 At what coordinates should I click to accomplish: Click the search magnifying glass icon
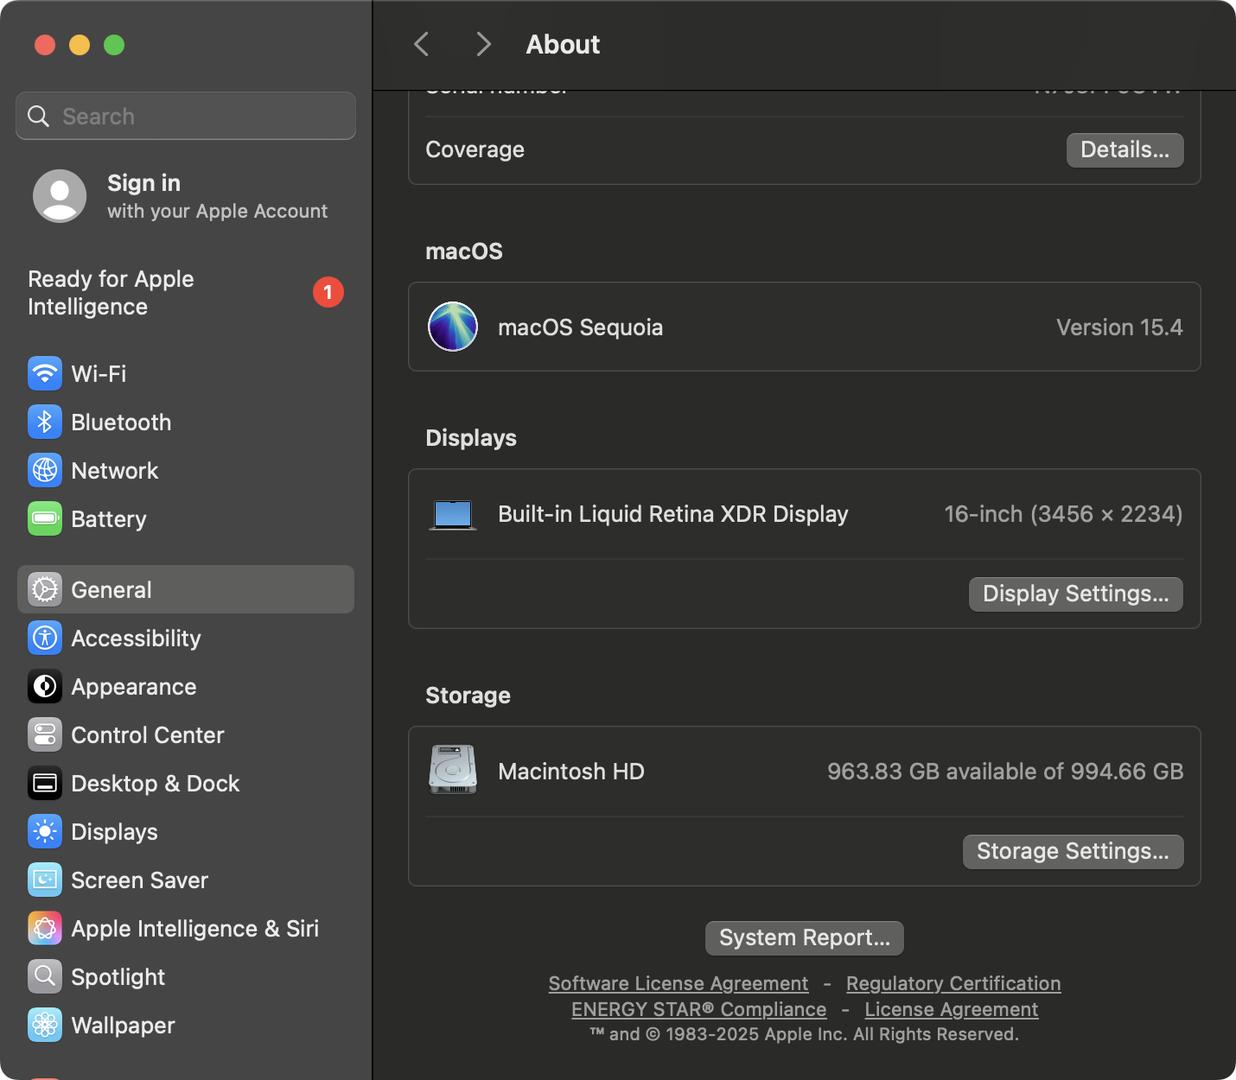click(38, 116)
